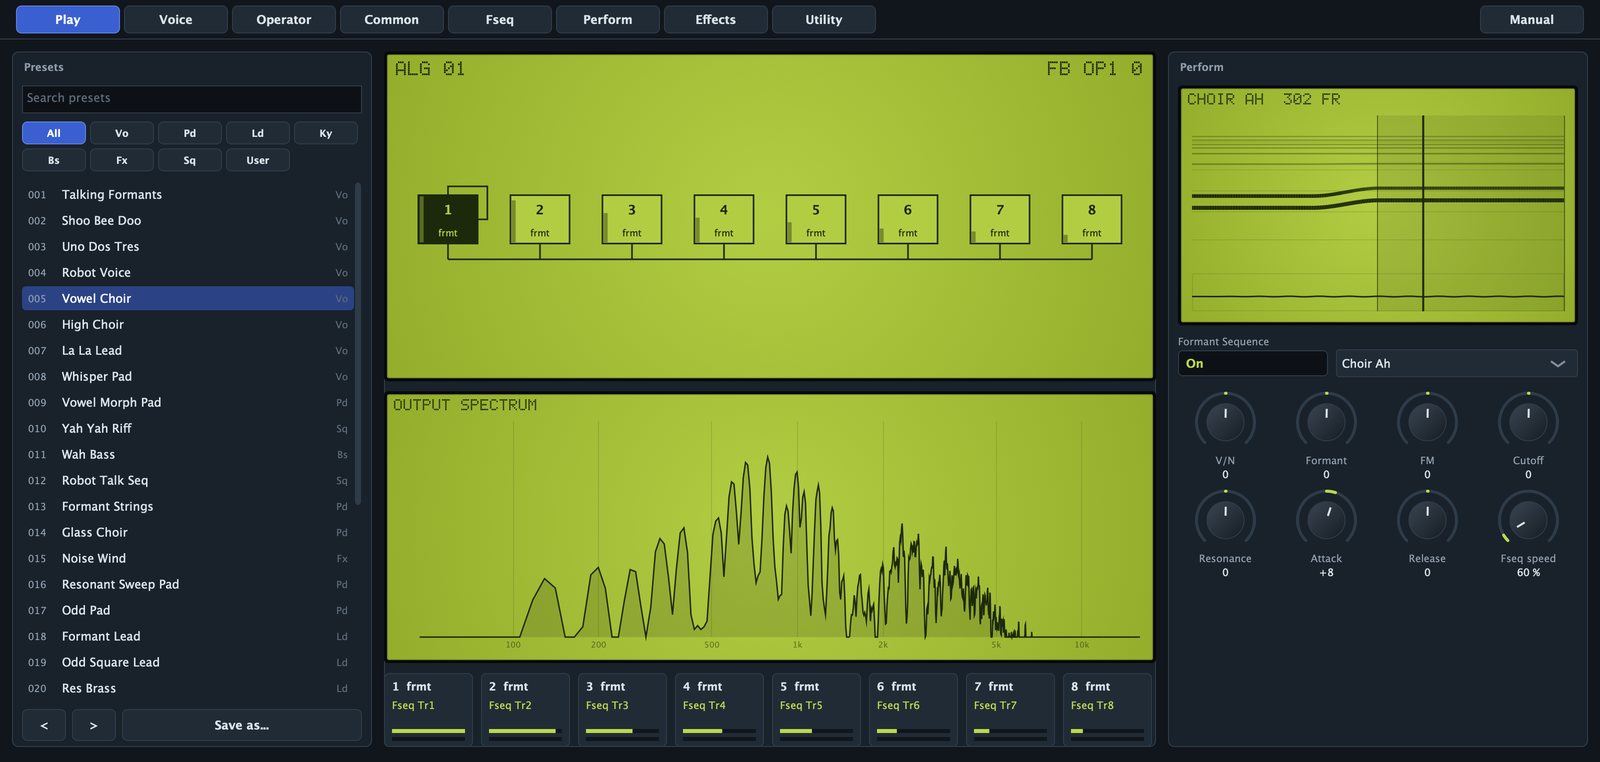Select operator 7 block in algorithm display
1600x762 pixels.
point(1000,219)
